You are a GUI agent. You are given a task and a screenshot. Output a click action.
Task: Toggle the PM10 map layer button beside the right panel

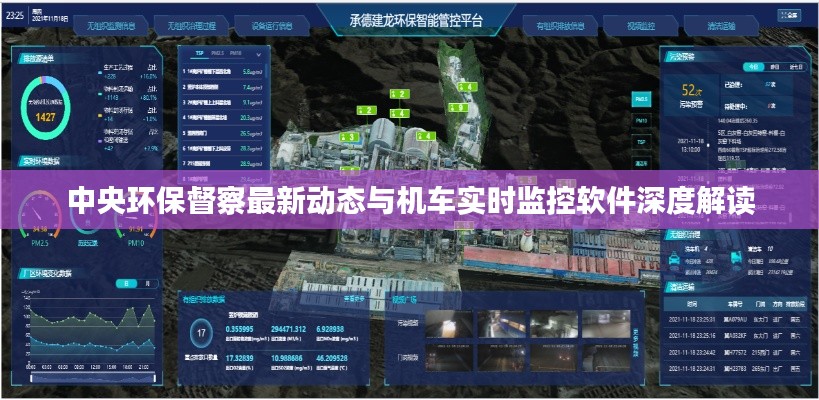click(x=641, y=121)
